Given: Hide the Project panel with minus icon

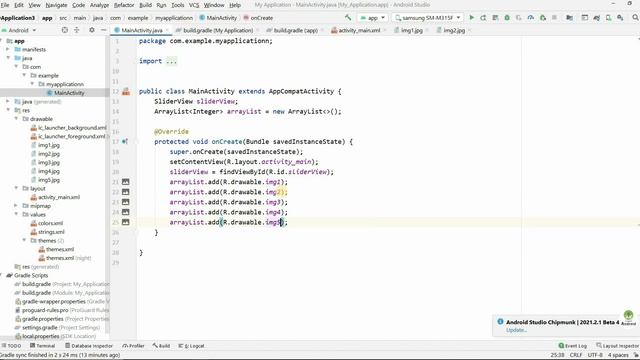Looking at the screenshot, I should (103, 30).
